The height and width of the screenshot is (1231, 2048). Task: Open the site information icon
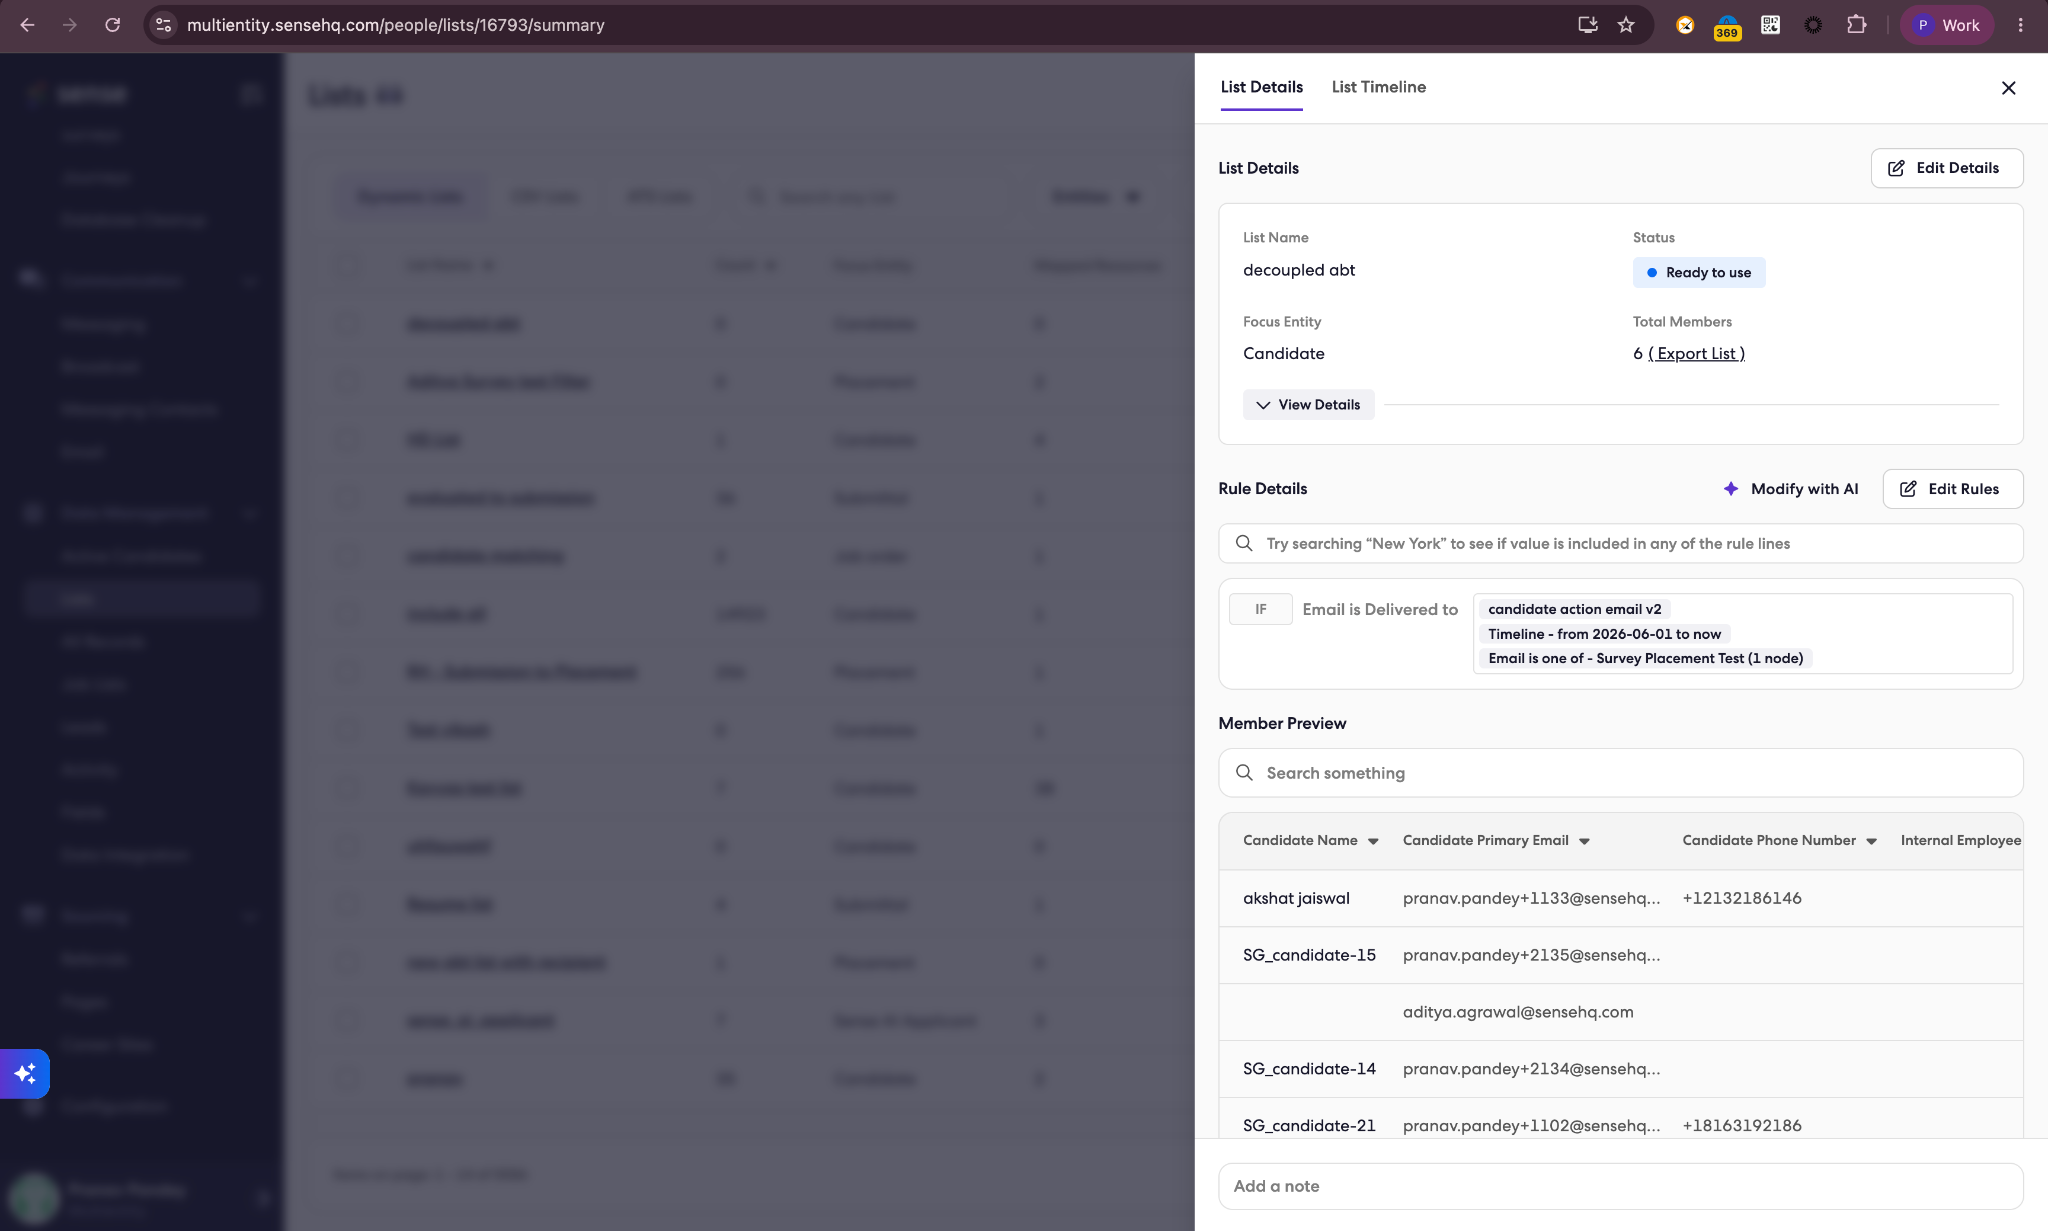coord(164,25)
